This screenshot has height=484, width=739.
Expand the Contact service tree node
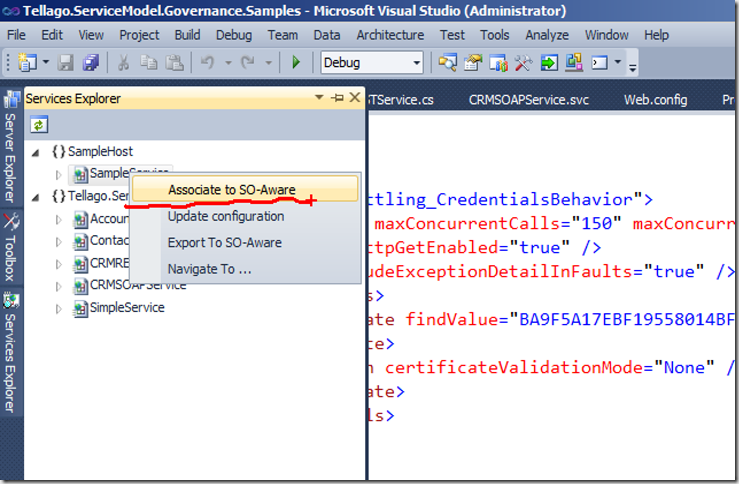58,242
